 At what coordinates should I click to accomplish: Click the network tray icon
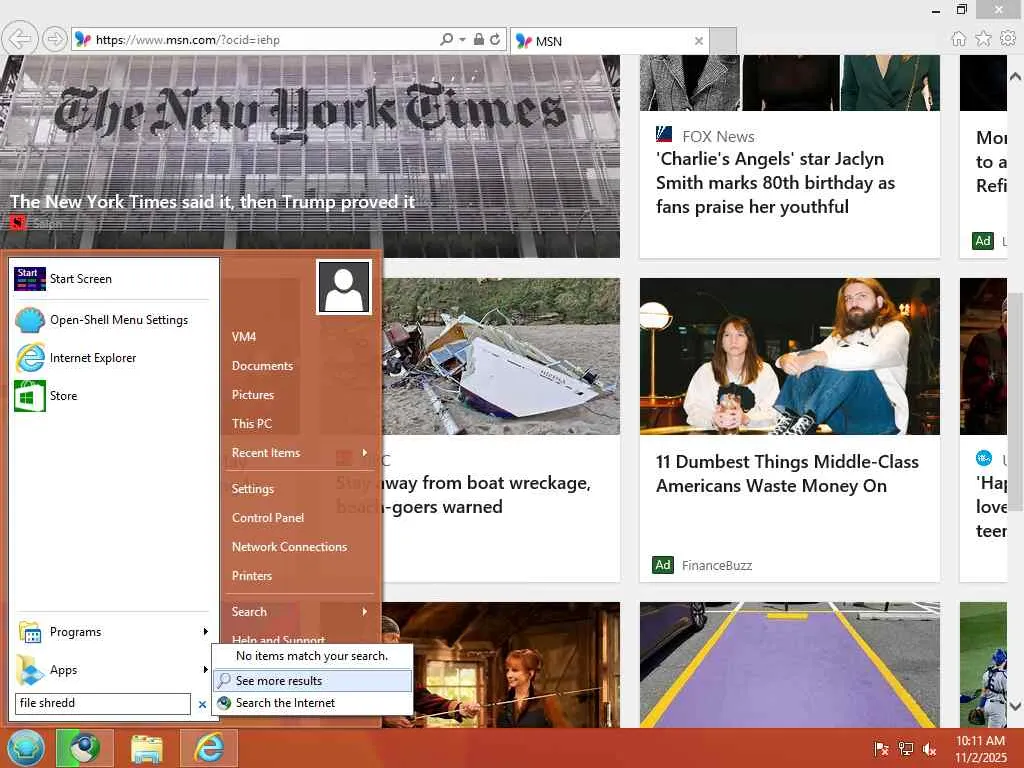tap(905, 749)
